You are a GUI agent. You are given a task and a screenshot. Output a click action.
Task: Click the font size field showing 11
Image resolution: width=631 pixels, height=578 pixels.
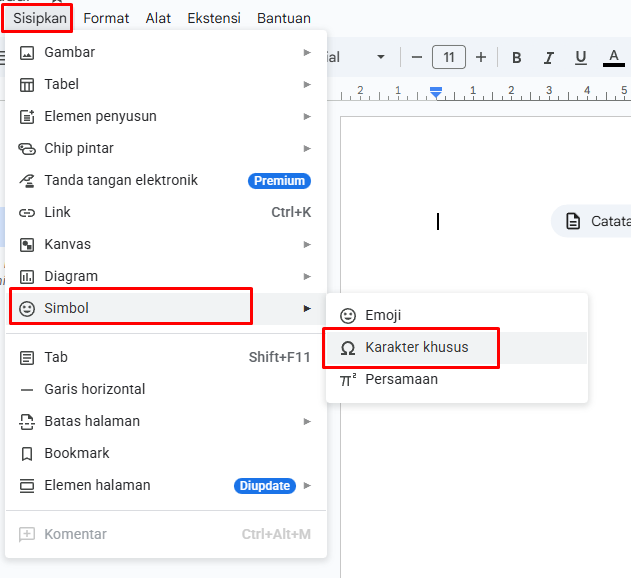coord(448,57)
